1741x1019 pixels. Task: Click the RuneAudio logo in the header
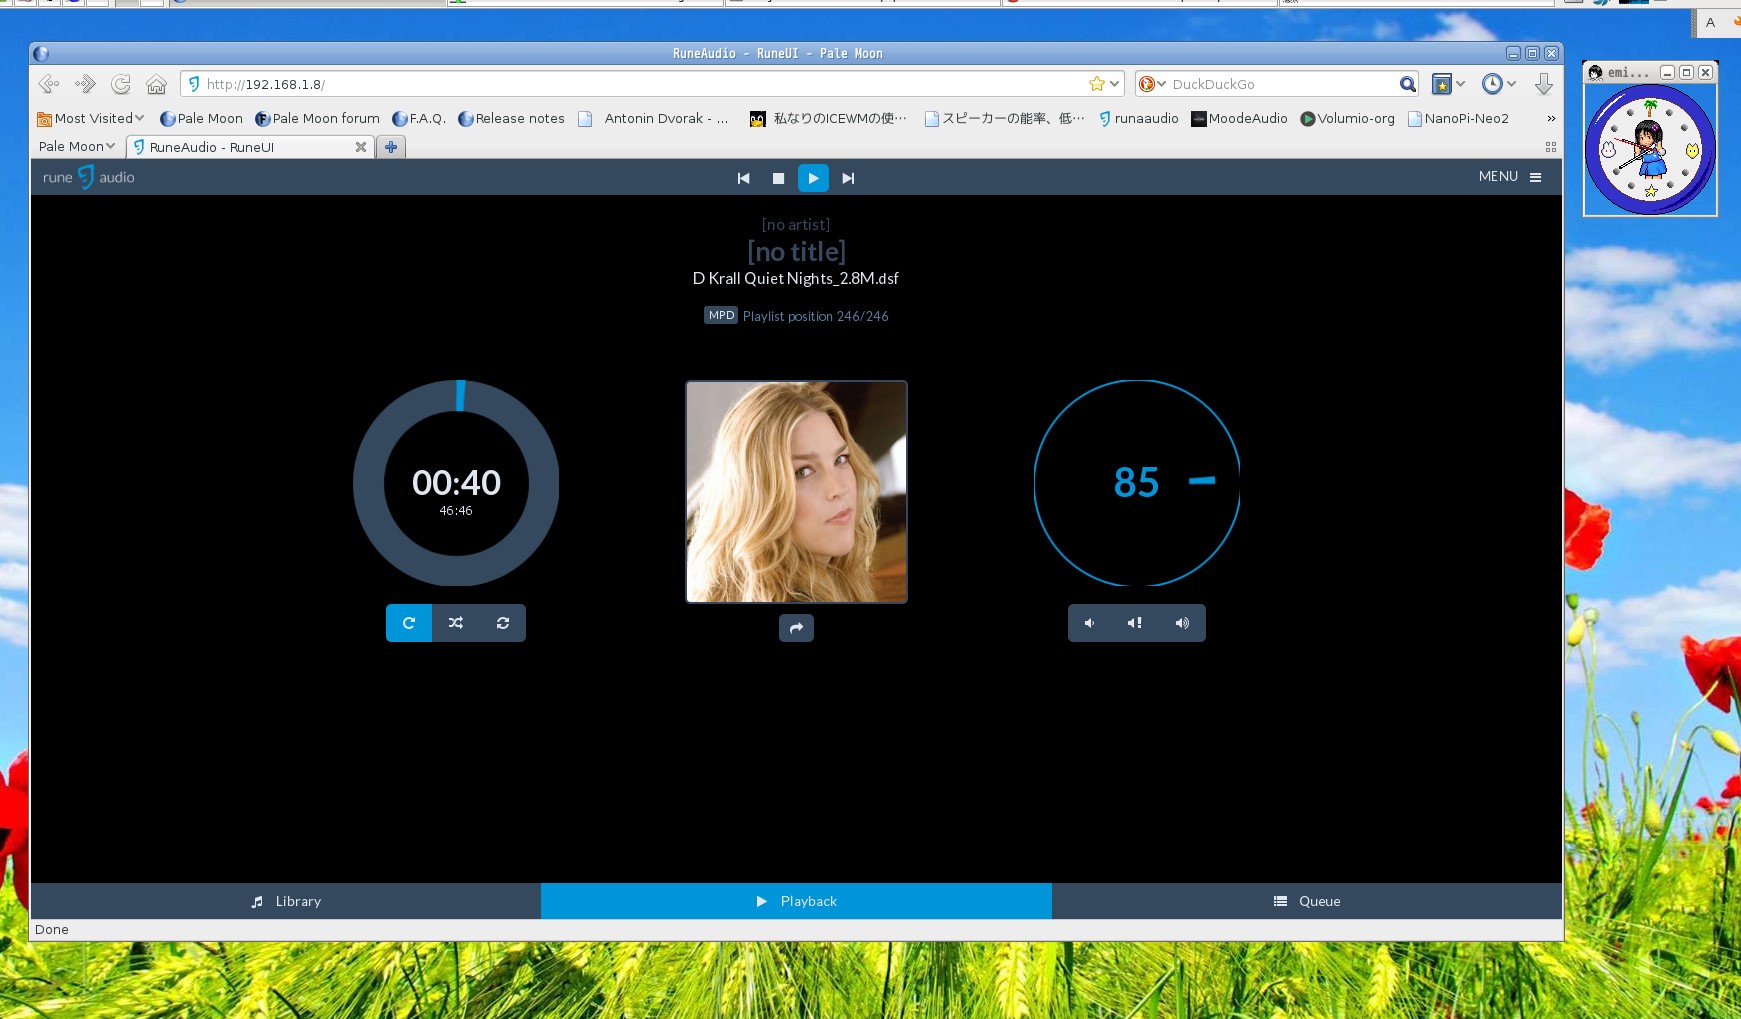click(x=86, y=177)
